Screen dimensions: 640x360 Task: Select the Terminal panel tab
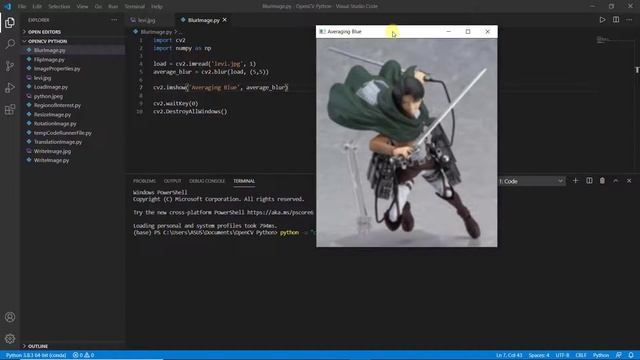tap(244, 181)
